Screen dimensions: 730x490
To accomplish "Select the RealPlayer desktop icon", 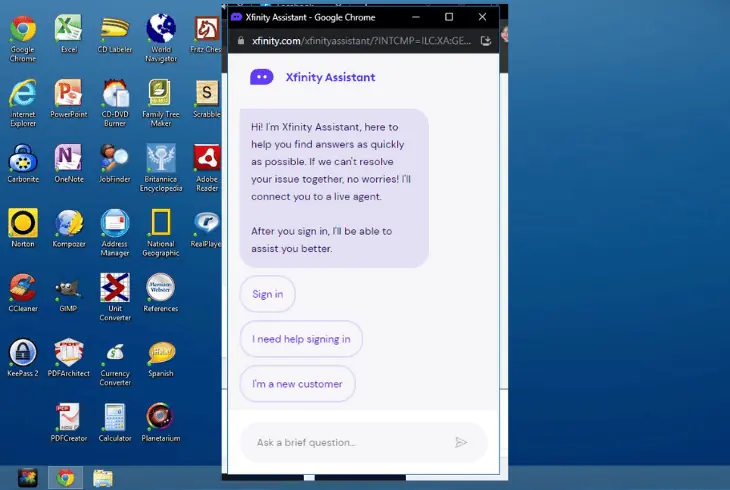I will (206, 228).
